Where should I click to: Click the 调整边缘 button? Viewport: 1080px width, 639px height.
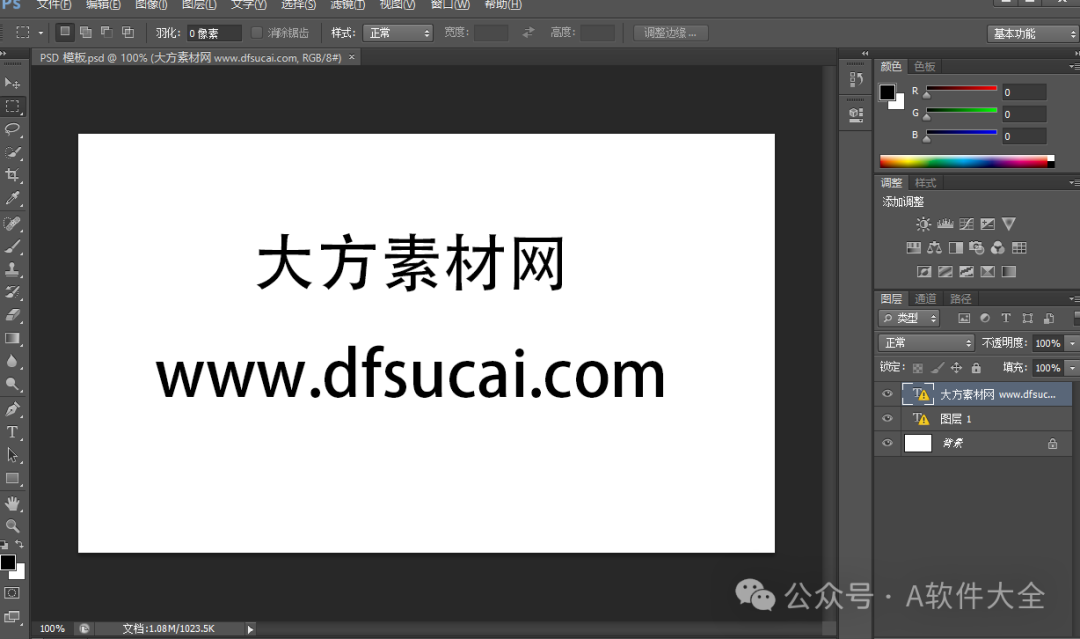coord(670,32)
